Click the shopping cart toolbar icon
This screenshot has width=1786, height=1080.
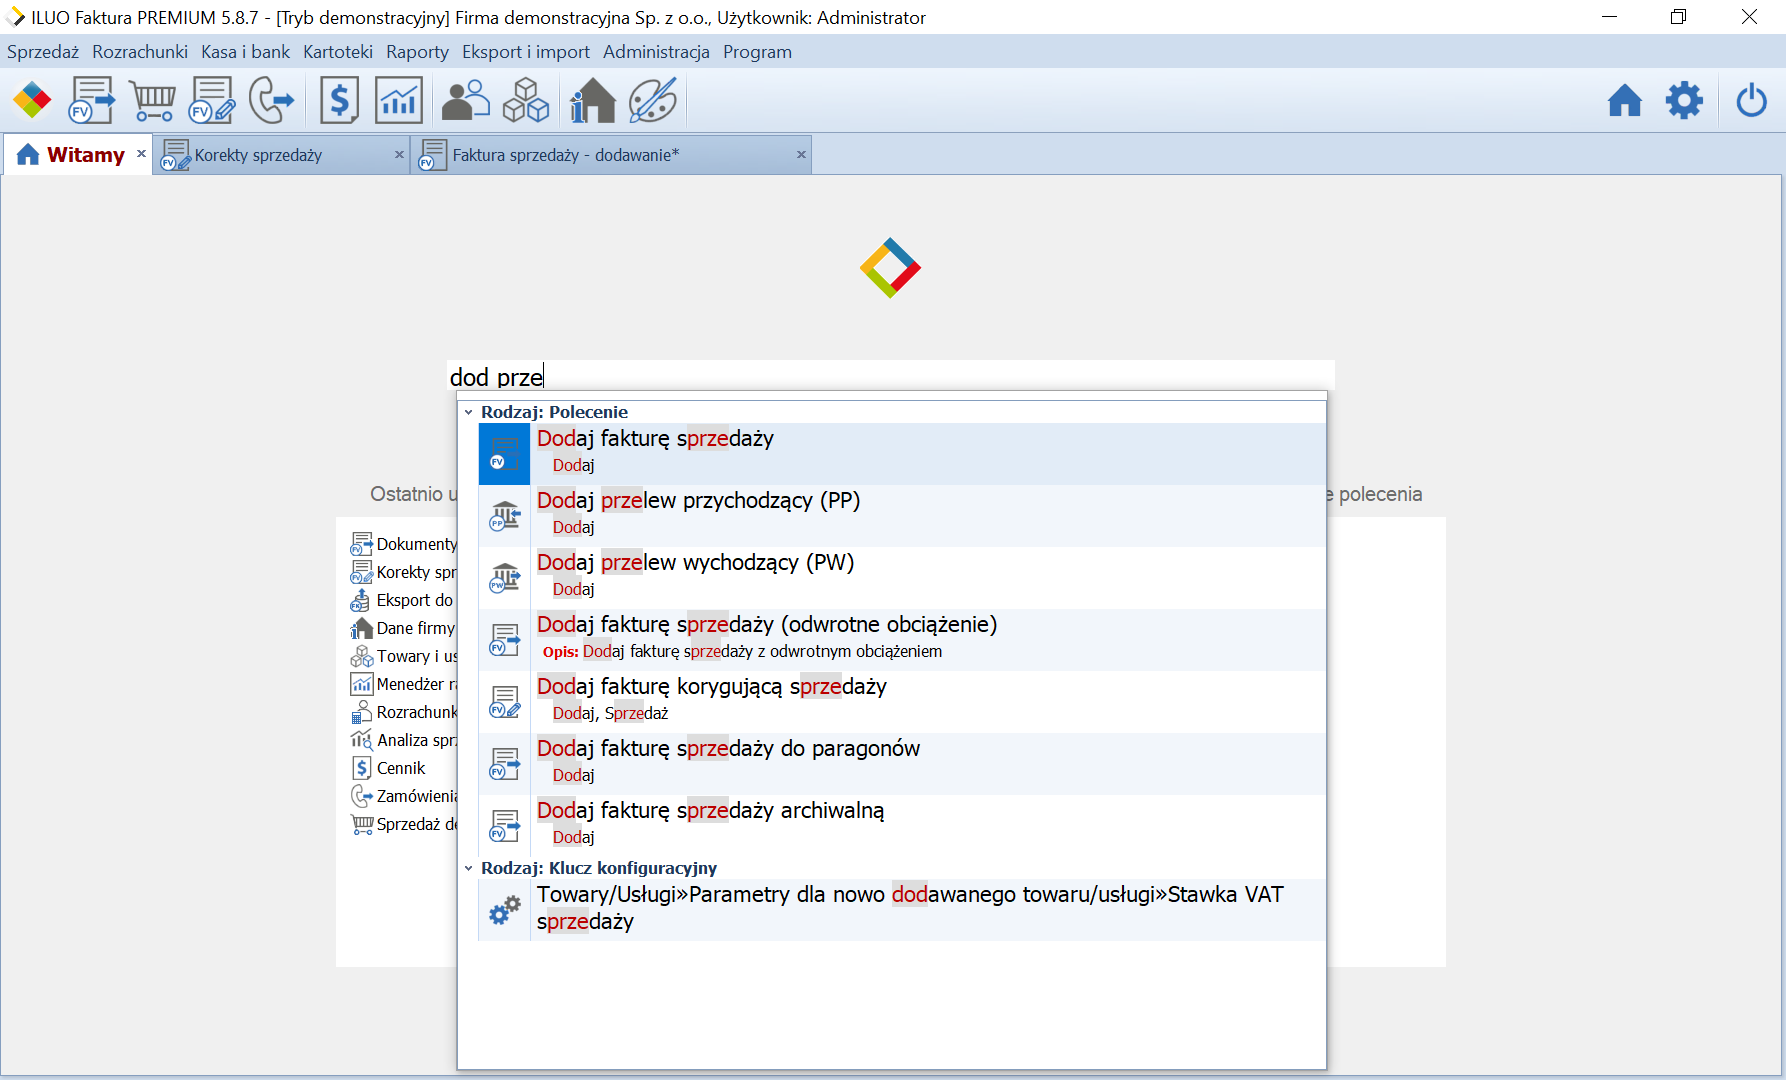click(x=153, y=101)
